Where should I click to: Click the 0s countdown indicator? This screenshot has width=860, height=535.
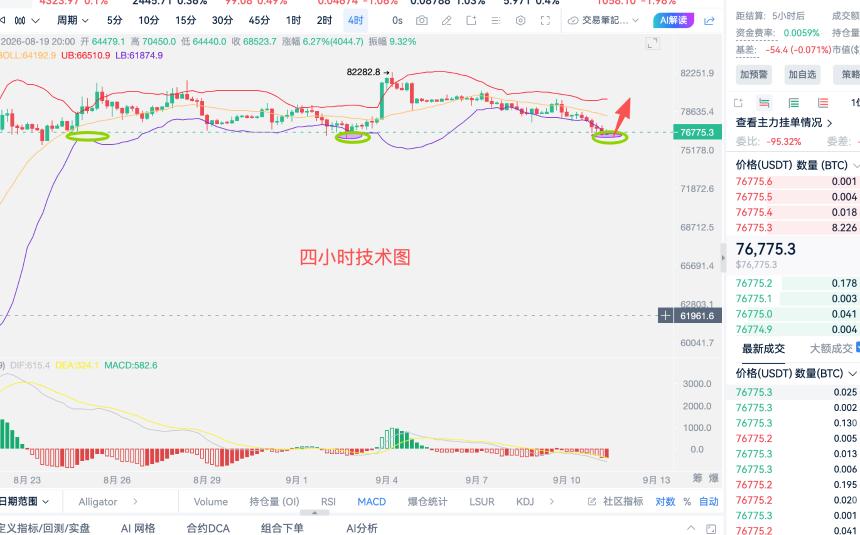pyautogui.click(x=397, y=20)
